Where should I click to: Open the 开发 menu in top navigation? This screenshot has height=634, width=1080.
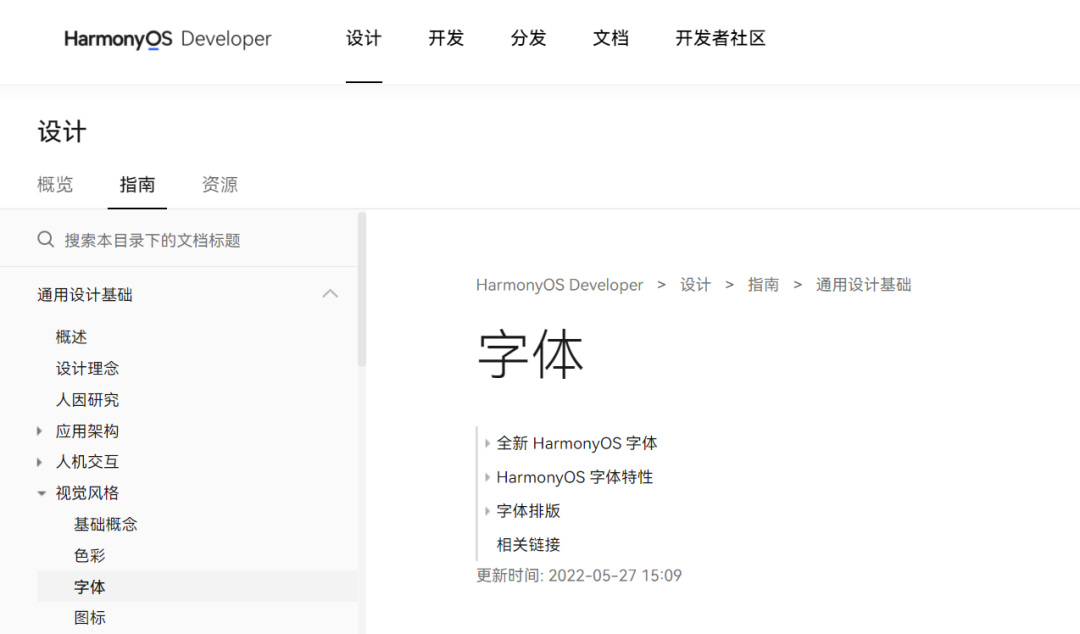click(x=445, y=38)
